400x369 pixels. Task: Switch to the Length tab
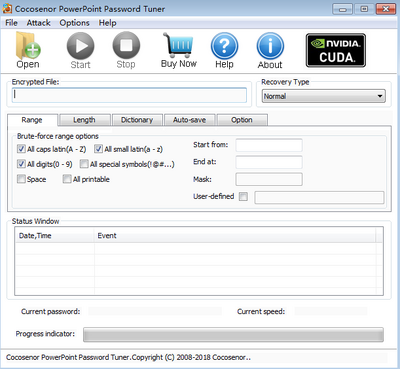pos(84,120)
